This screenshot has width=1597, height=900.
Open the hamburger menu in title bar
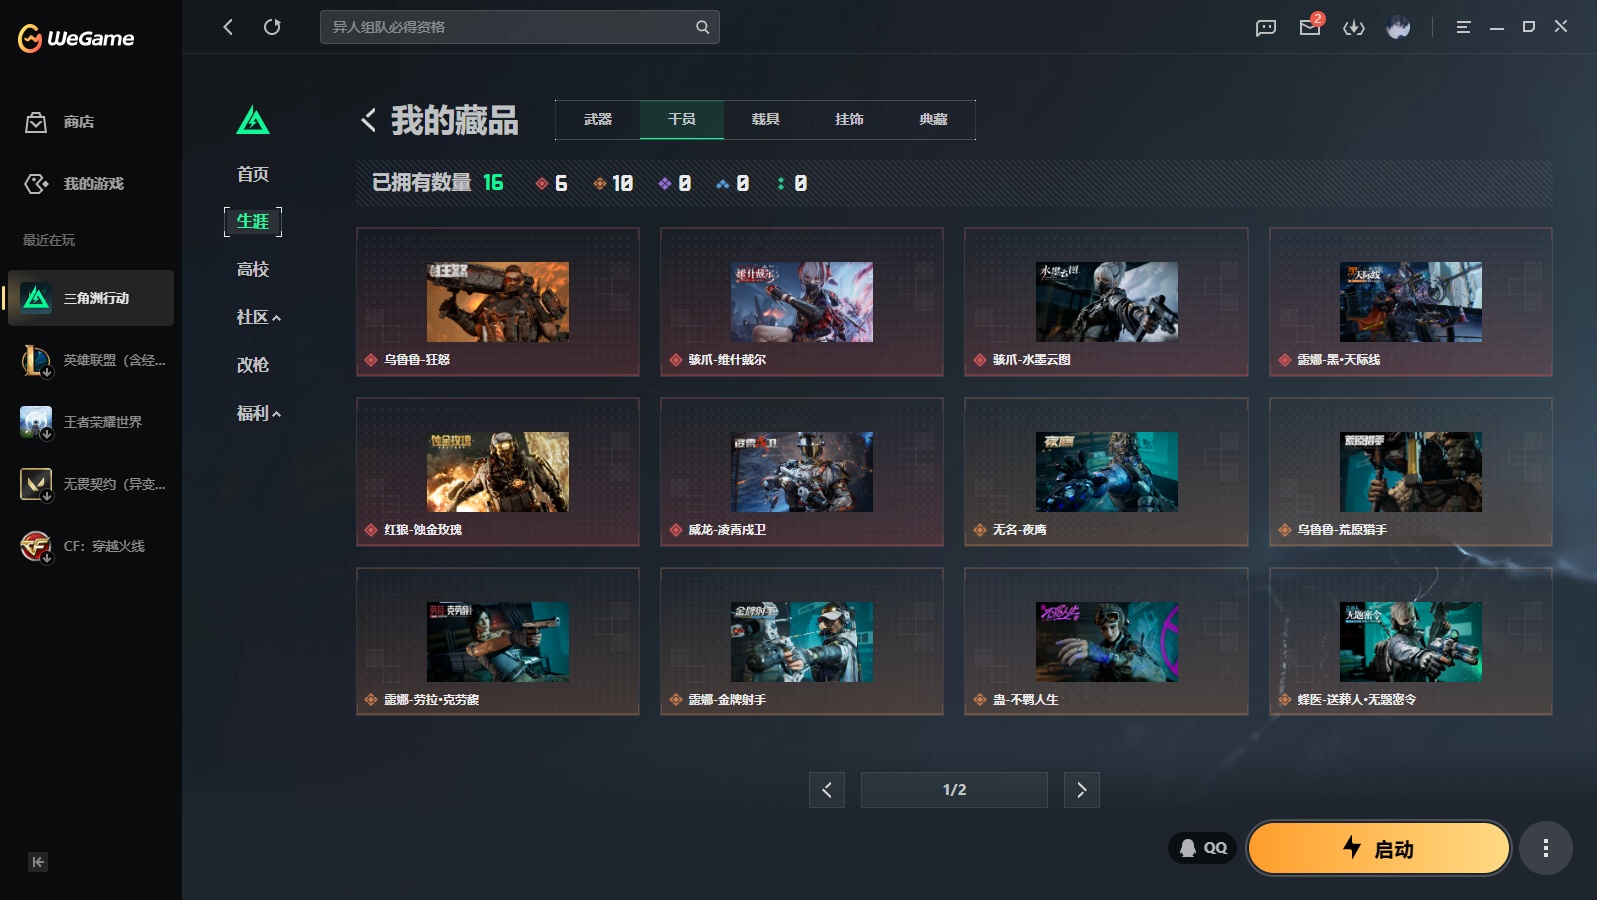pos(1463,27)
